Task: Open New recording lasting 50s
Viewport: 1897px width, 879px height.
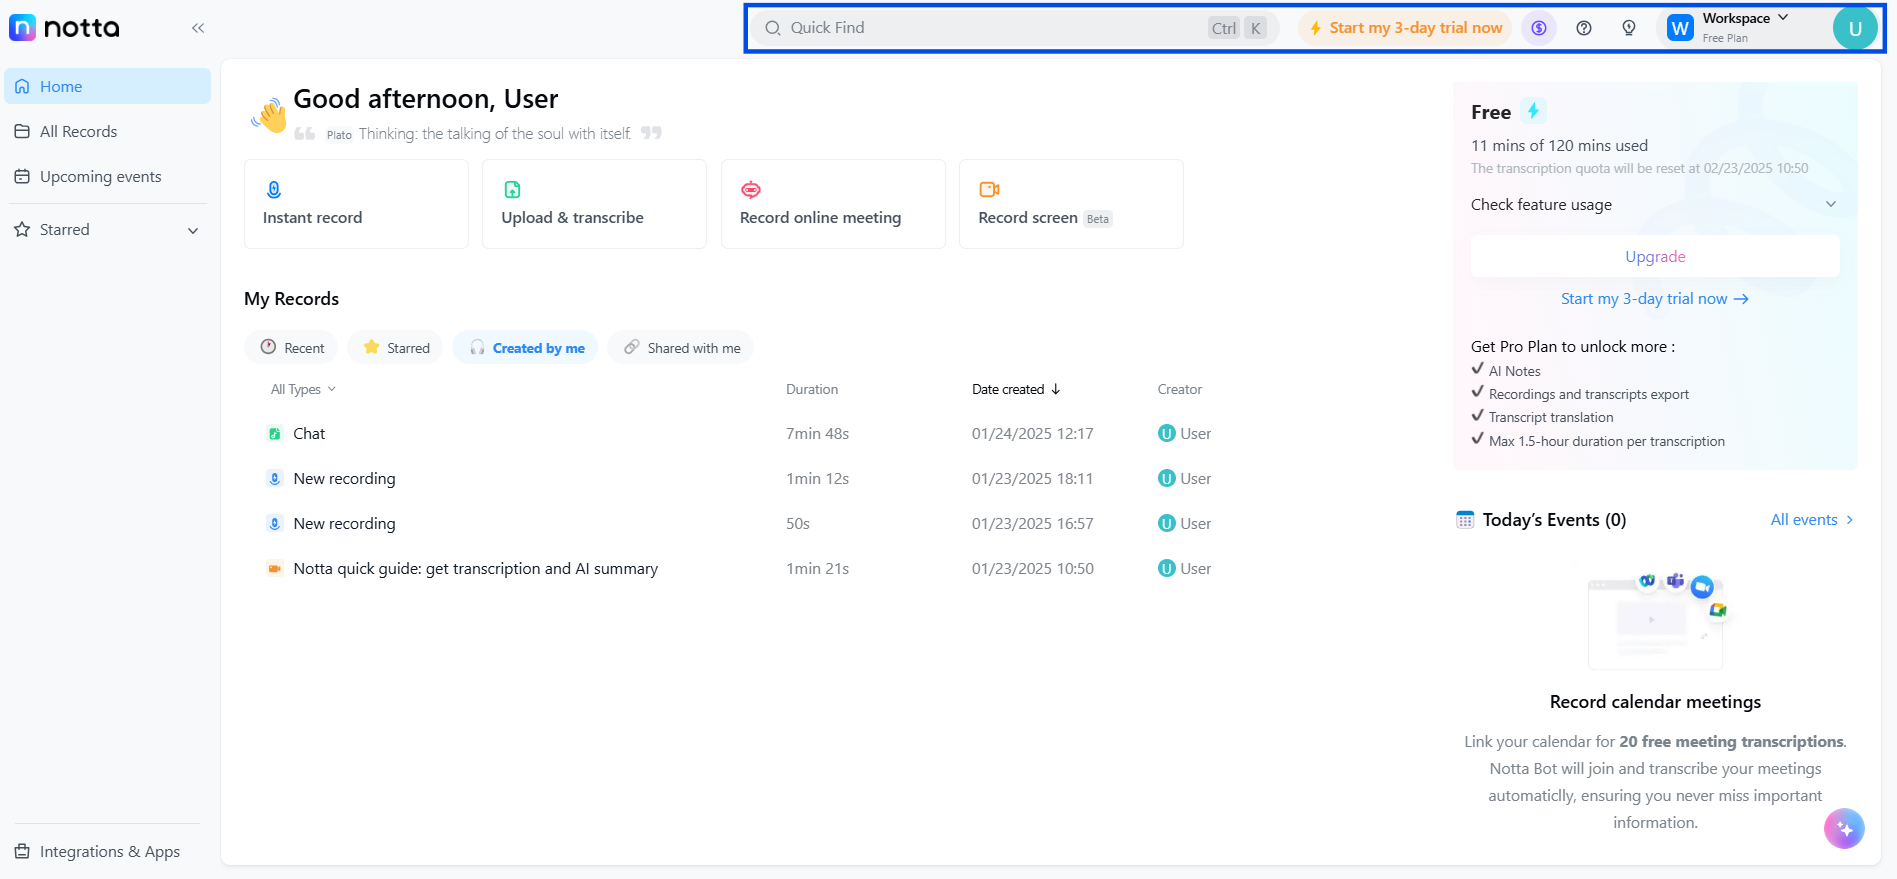Action: click(344, 523)
